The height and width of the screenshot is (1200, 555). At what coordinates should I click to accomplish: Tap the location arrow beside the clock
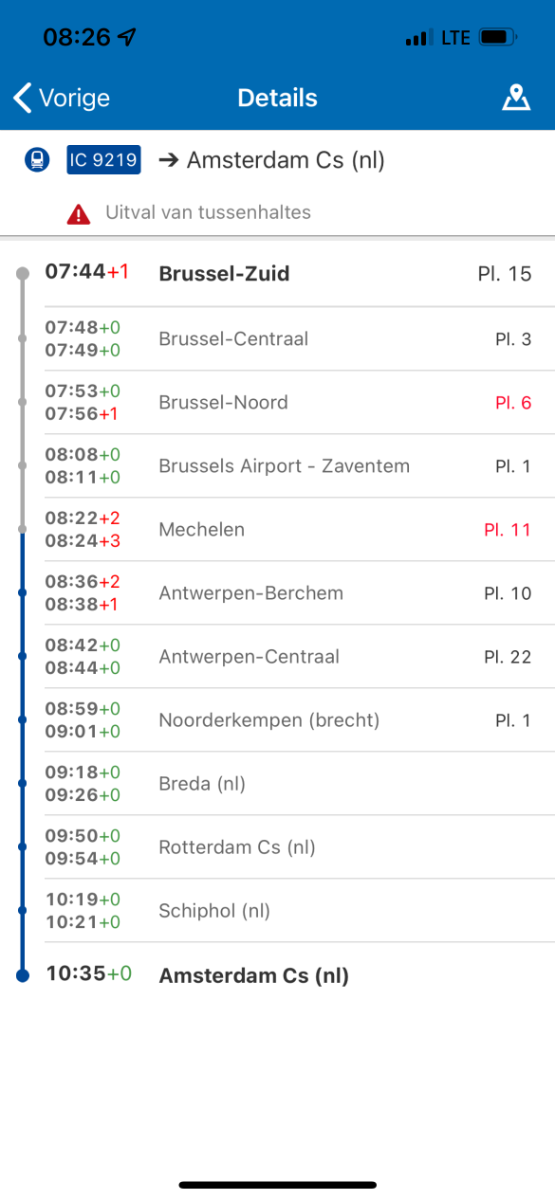pyautogui.click(x=127, y=38)
